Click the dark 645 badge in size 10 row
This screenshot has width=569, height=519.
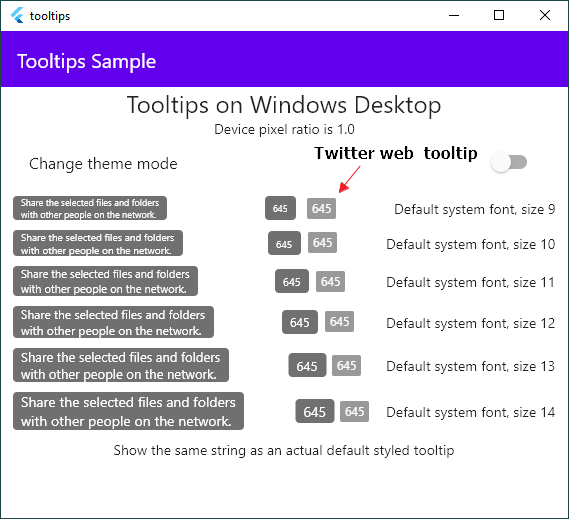[x=284, y=243]
